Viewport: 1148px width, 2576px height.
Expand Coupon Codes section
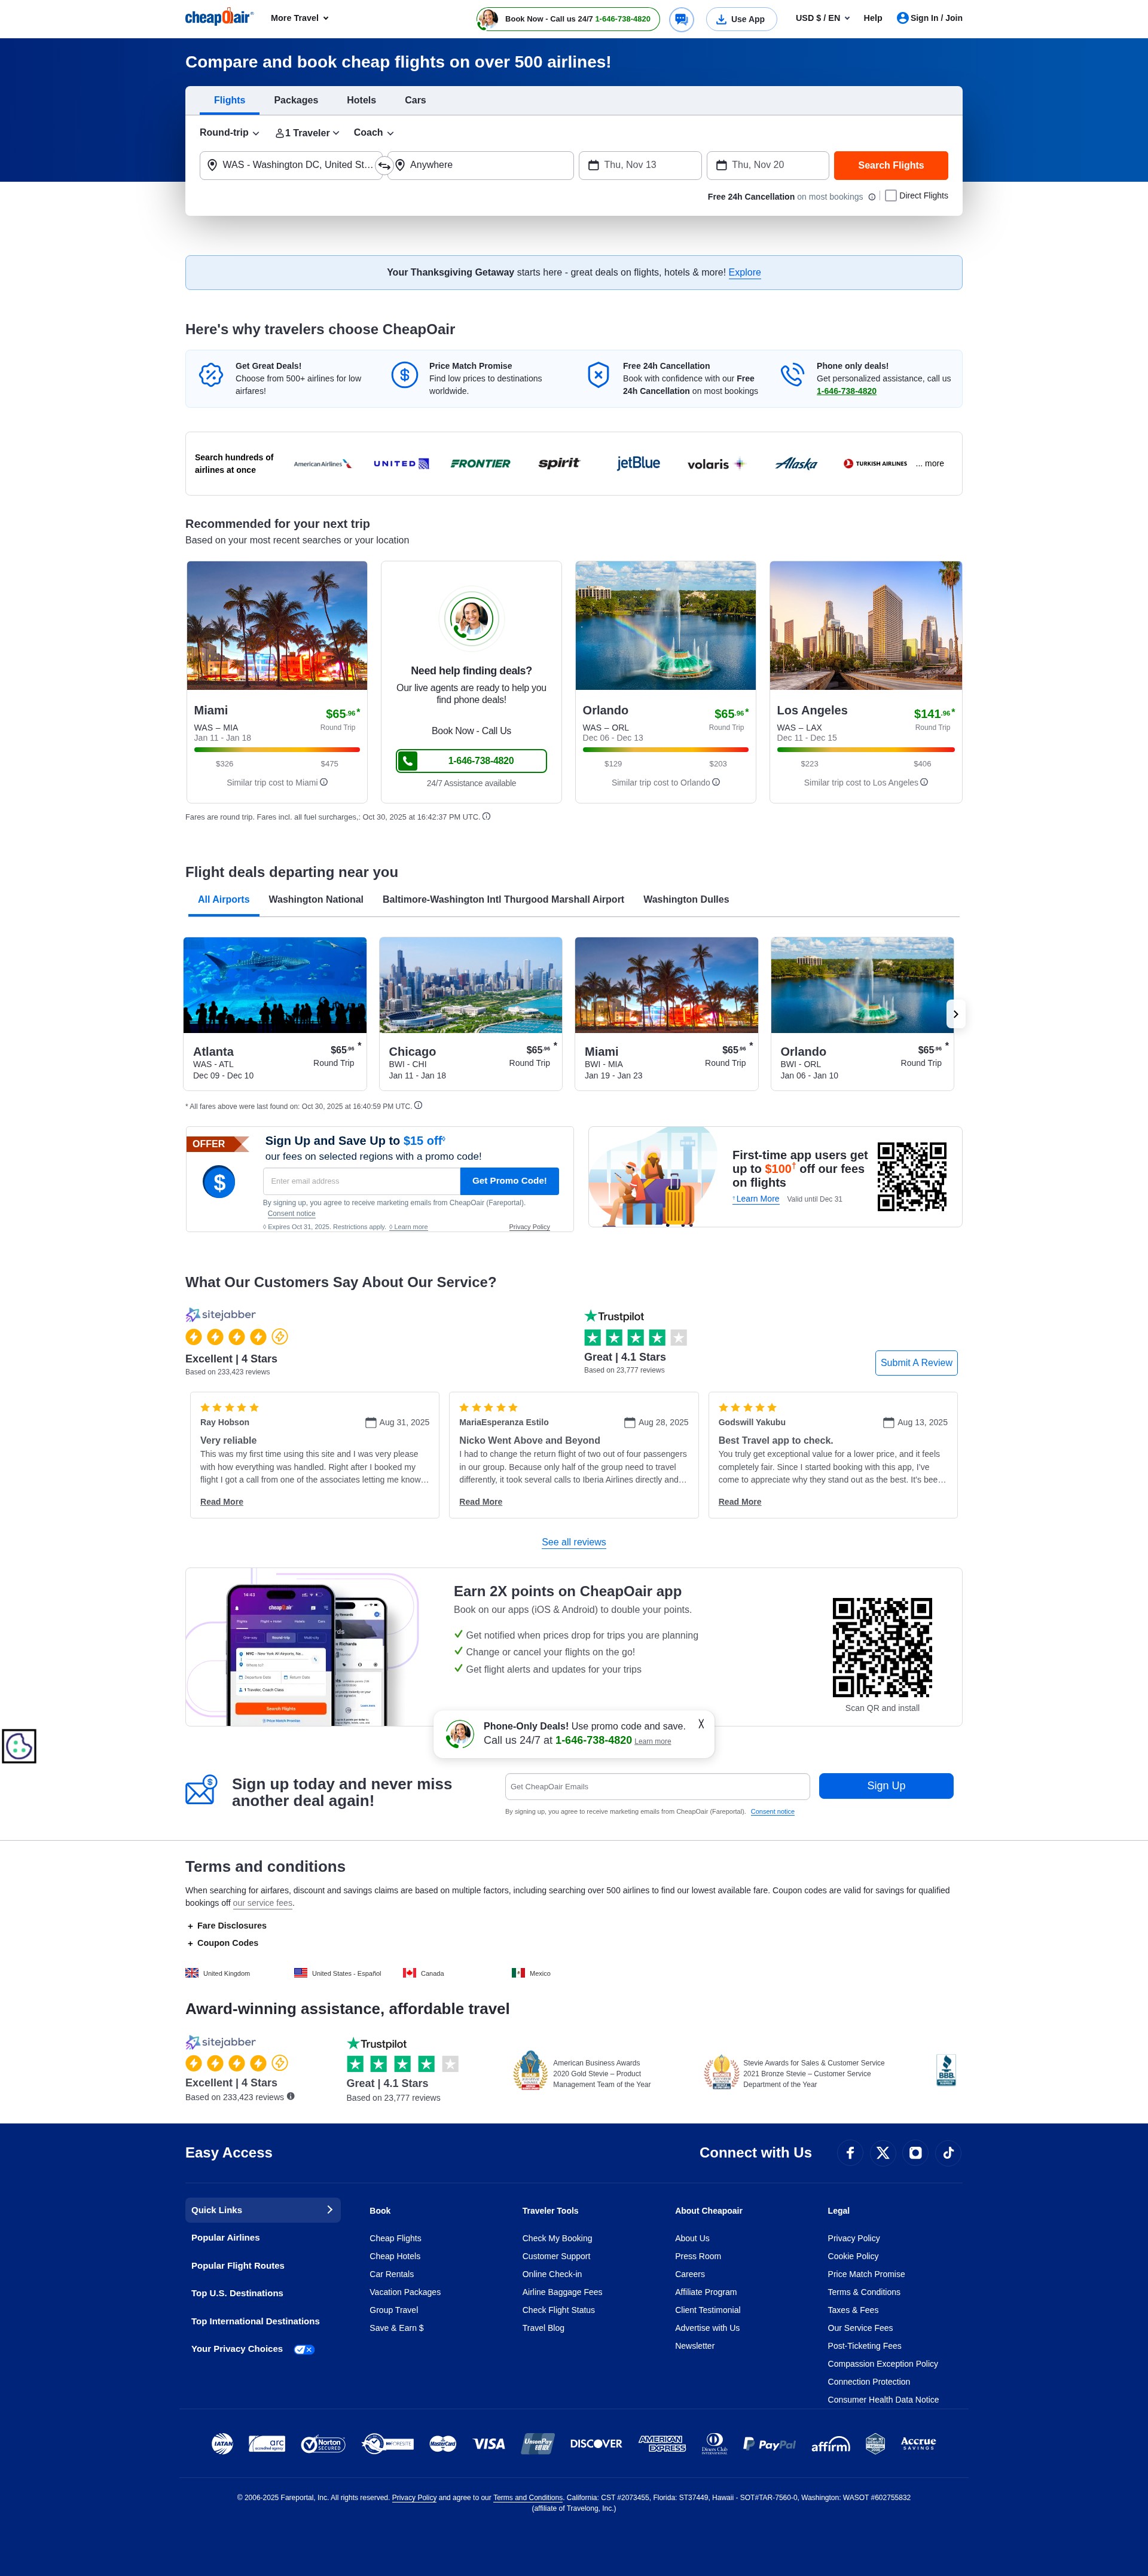click(x=223, y=1943)
